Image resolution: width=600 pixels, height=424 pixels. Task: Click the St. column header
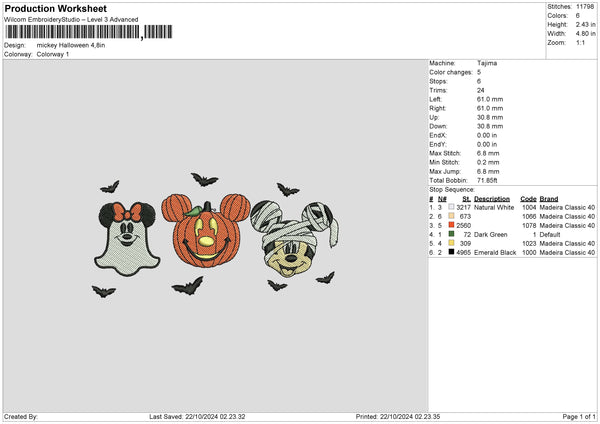click(x=466, y=199)
